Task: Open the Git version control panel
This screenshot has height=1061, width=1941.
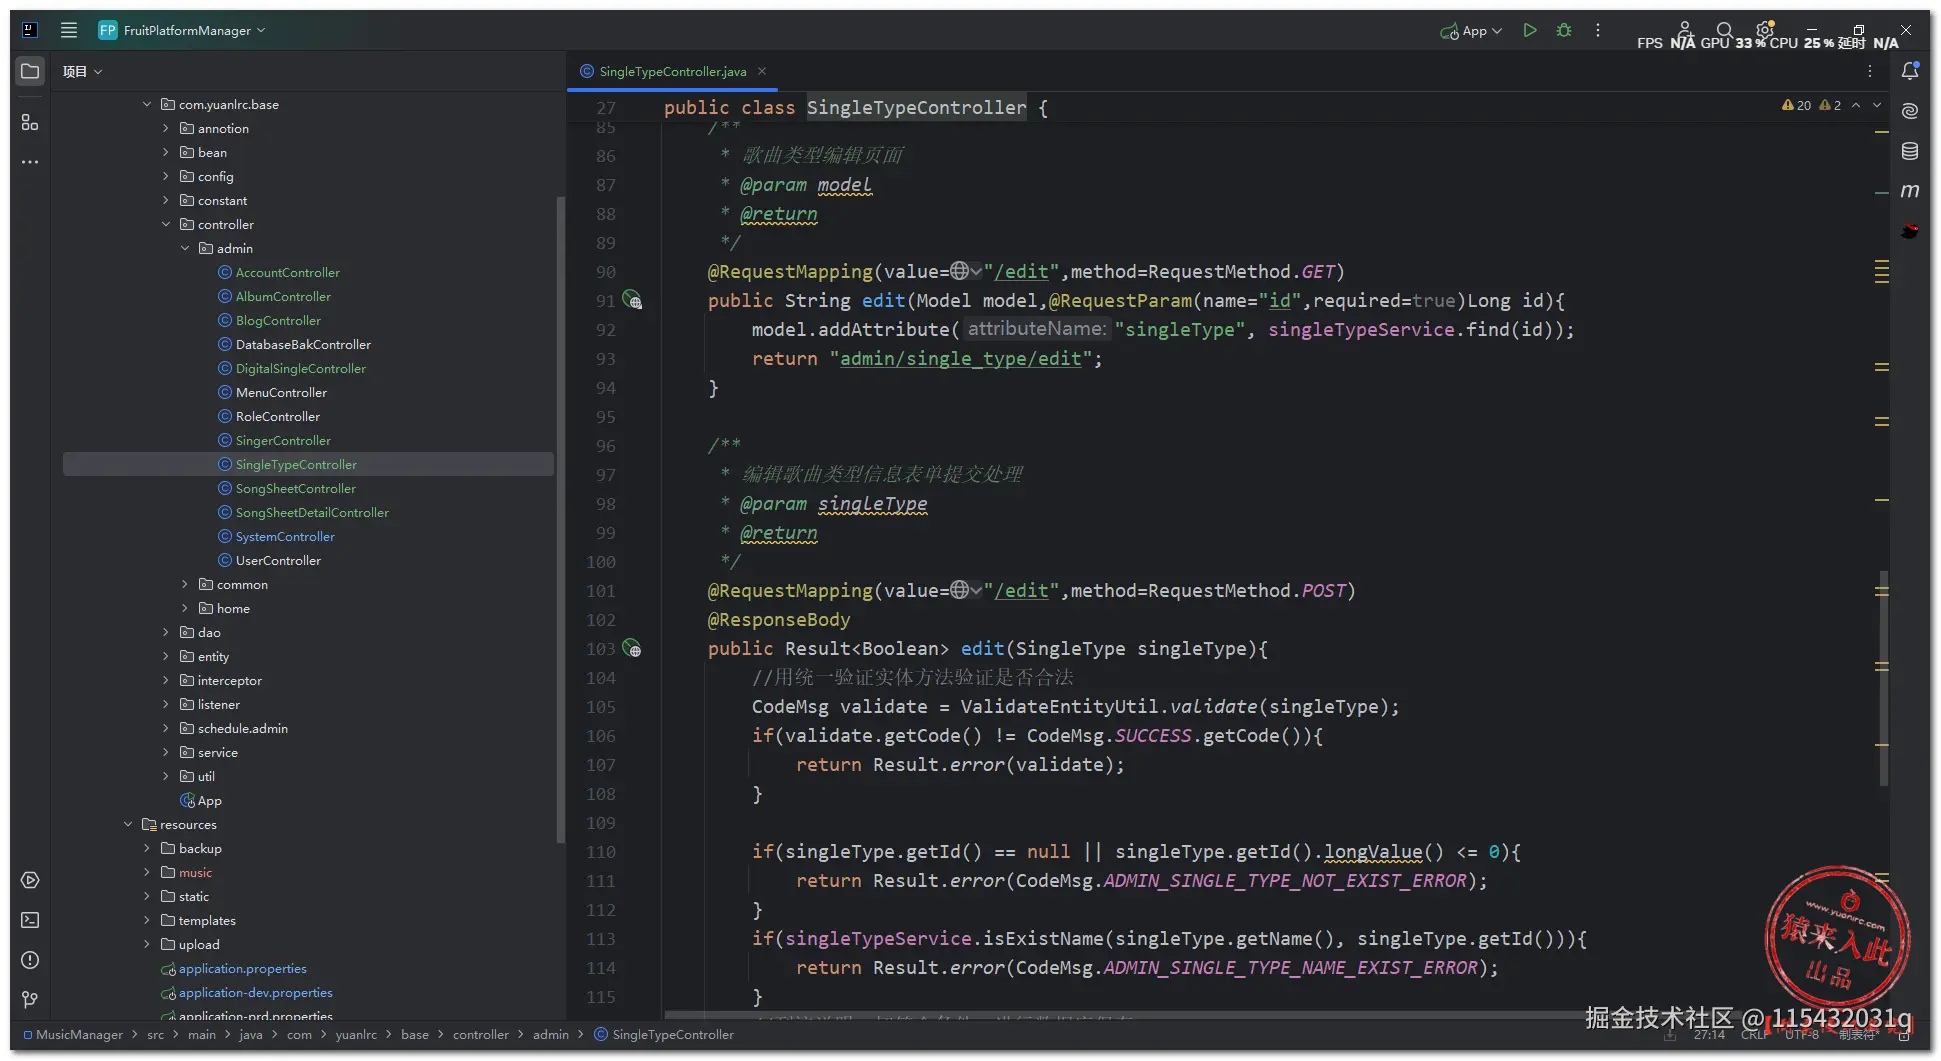Action: 30,1000
